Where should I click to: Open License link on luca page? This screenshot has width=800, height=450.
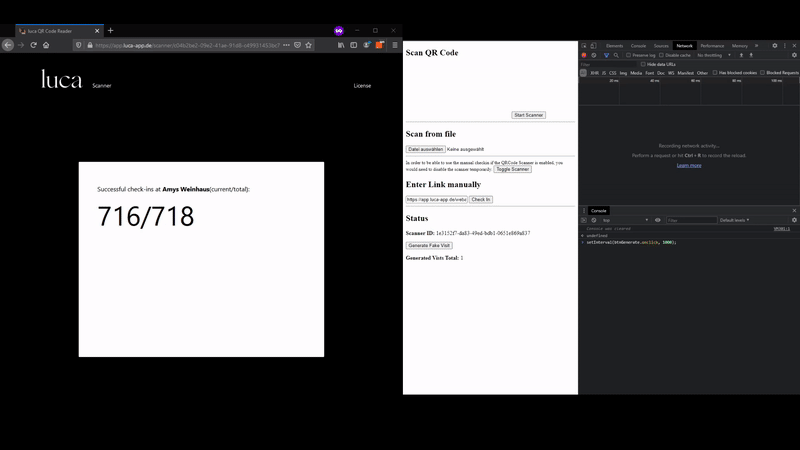pyautogui.click(x=362, y=86)
